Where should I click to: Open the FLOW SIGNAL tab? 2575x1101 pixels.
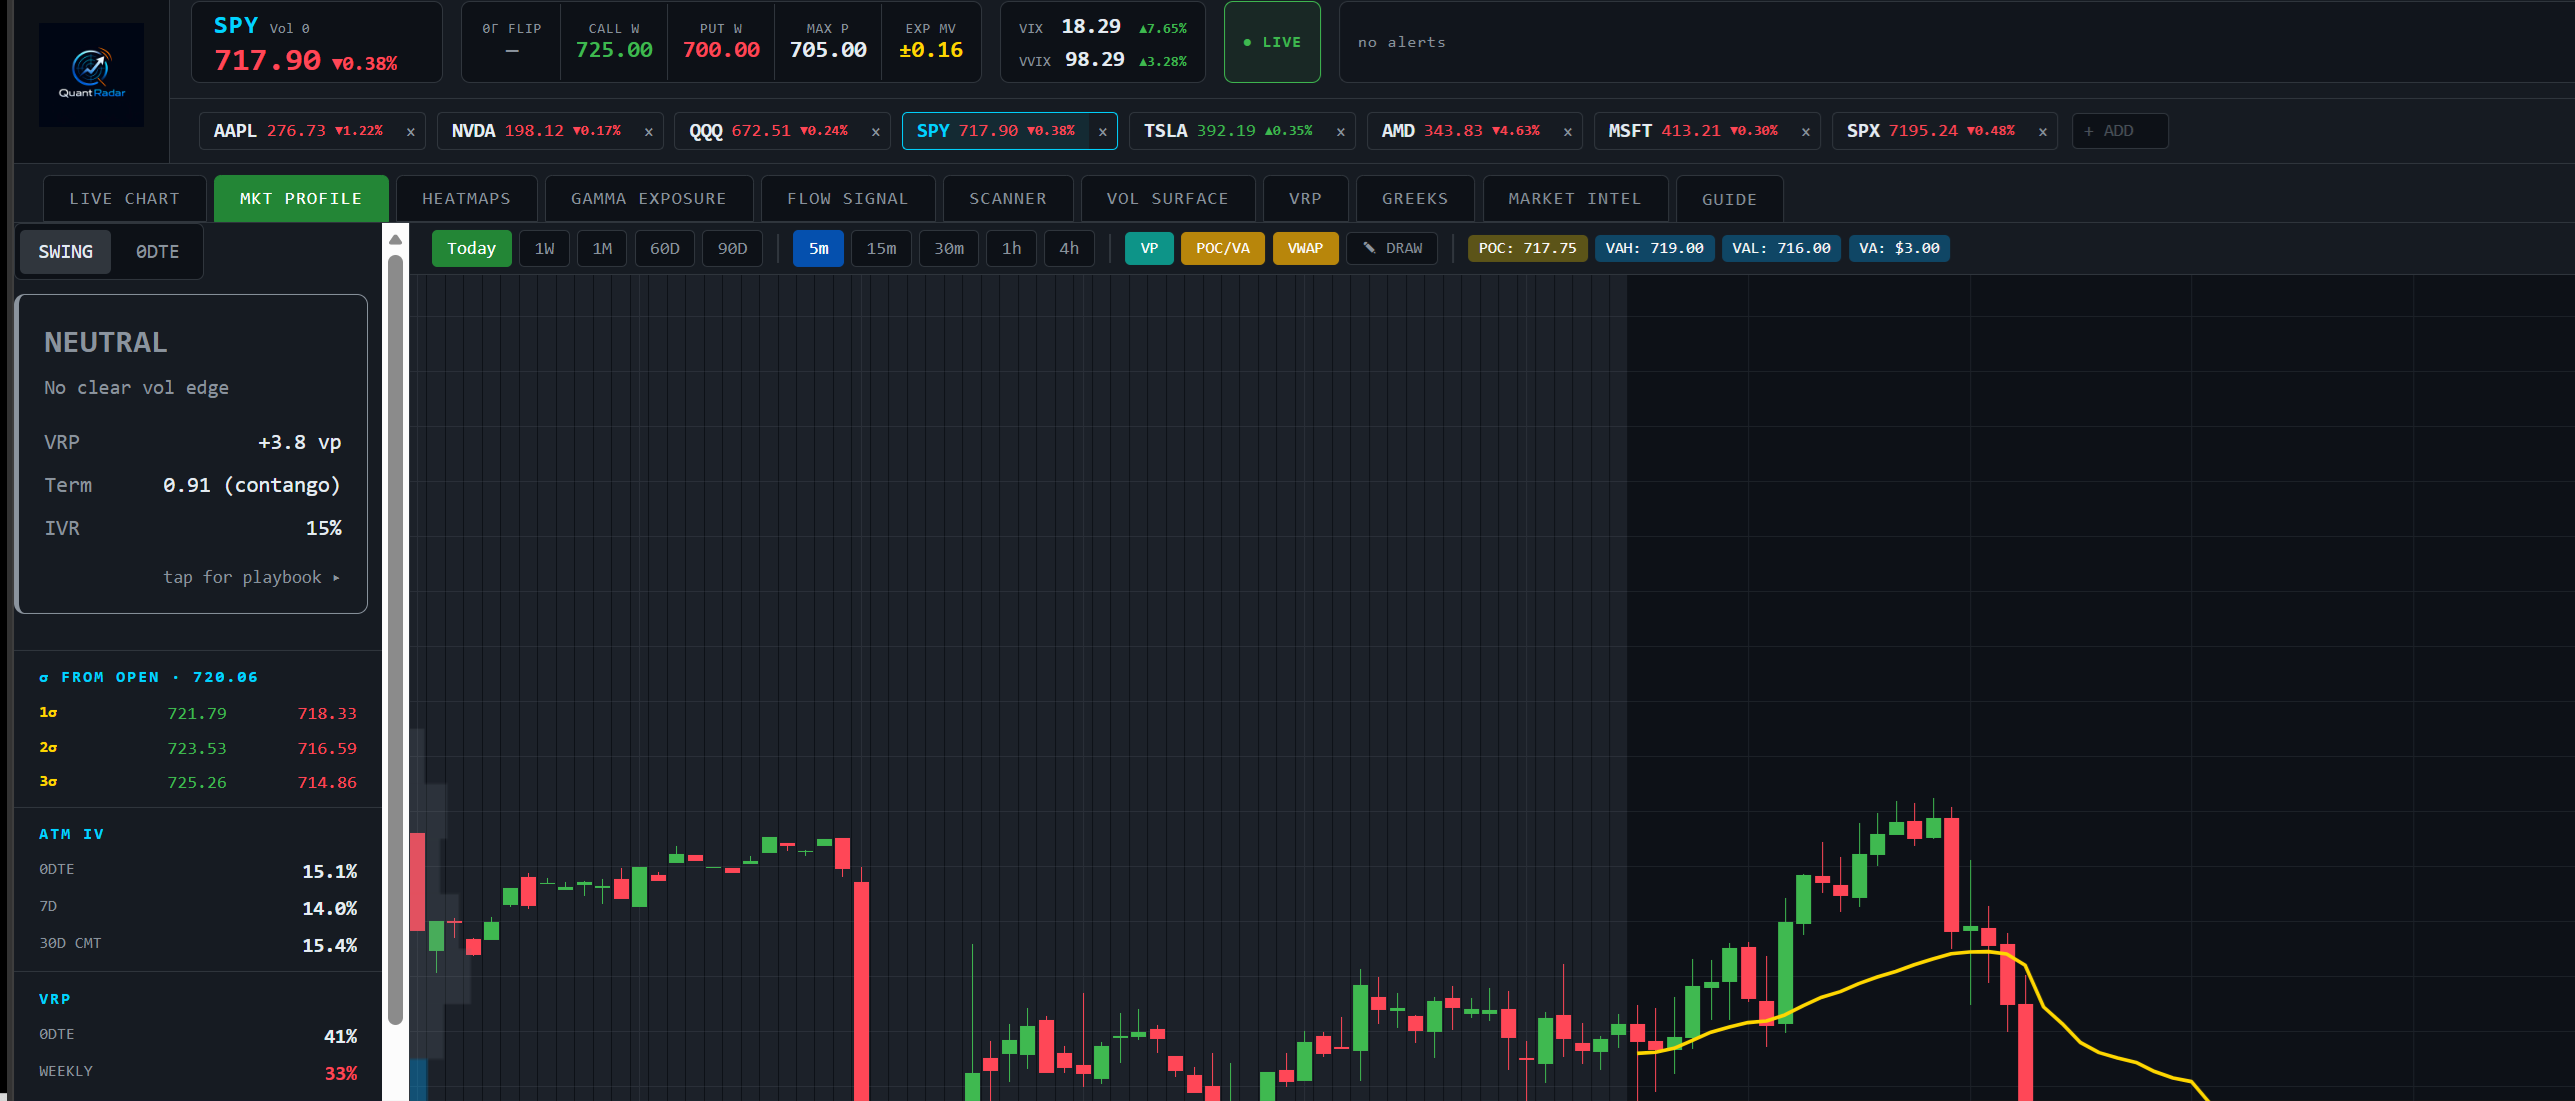[847, 199]
